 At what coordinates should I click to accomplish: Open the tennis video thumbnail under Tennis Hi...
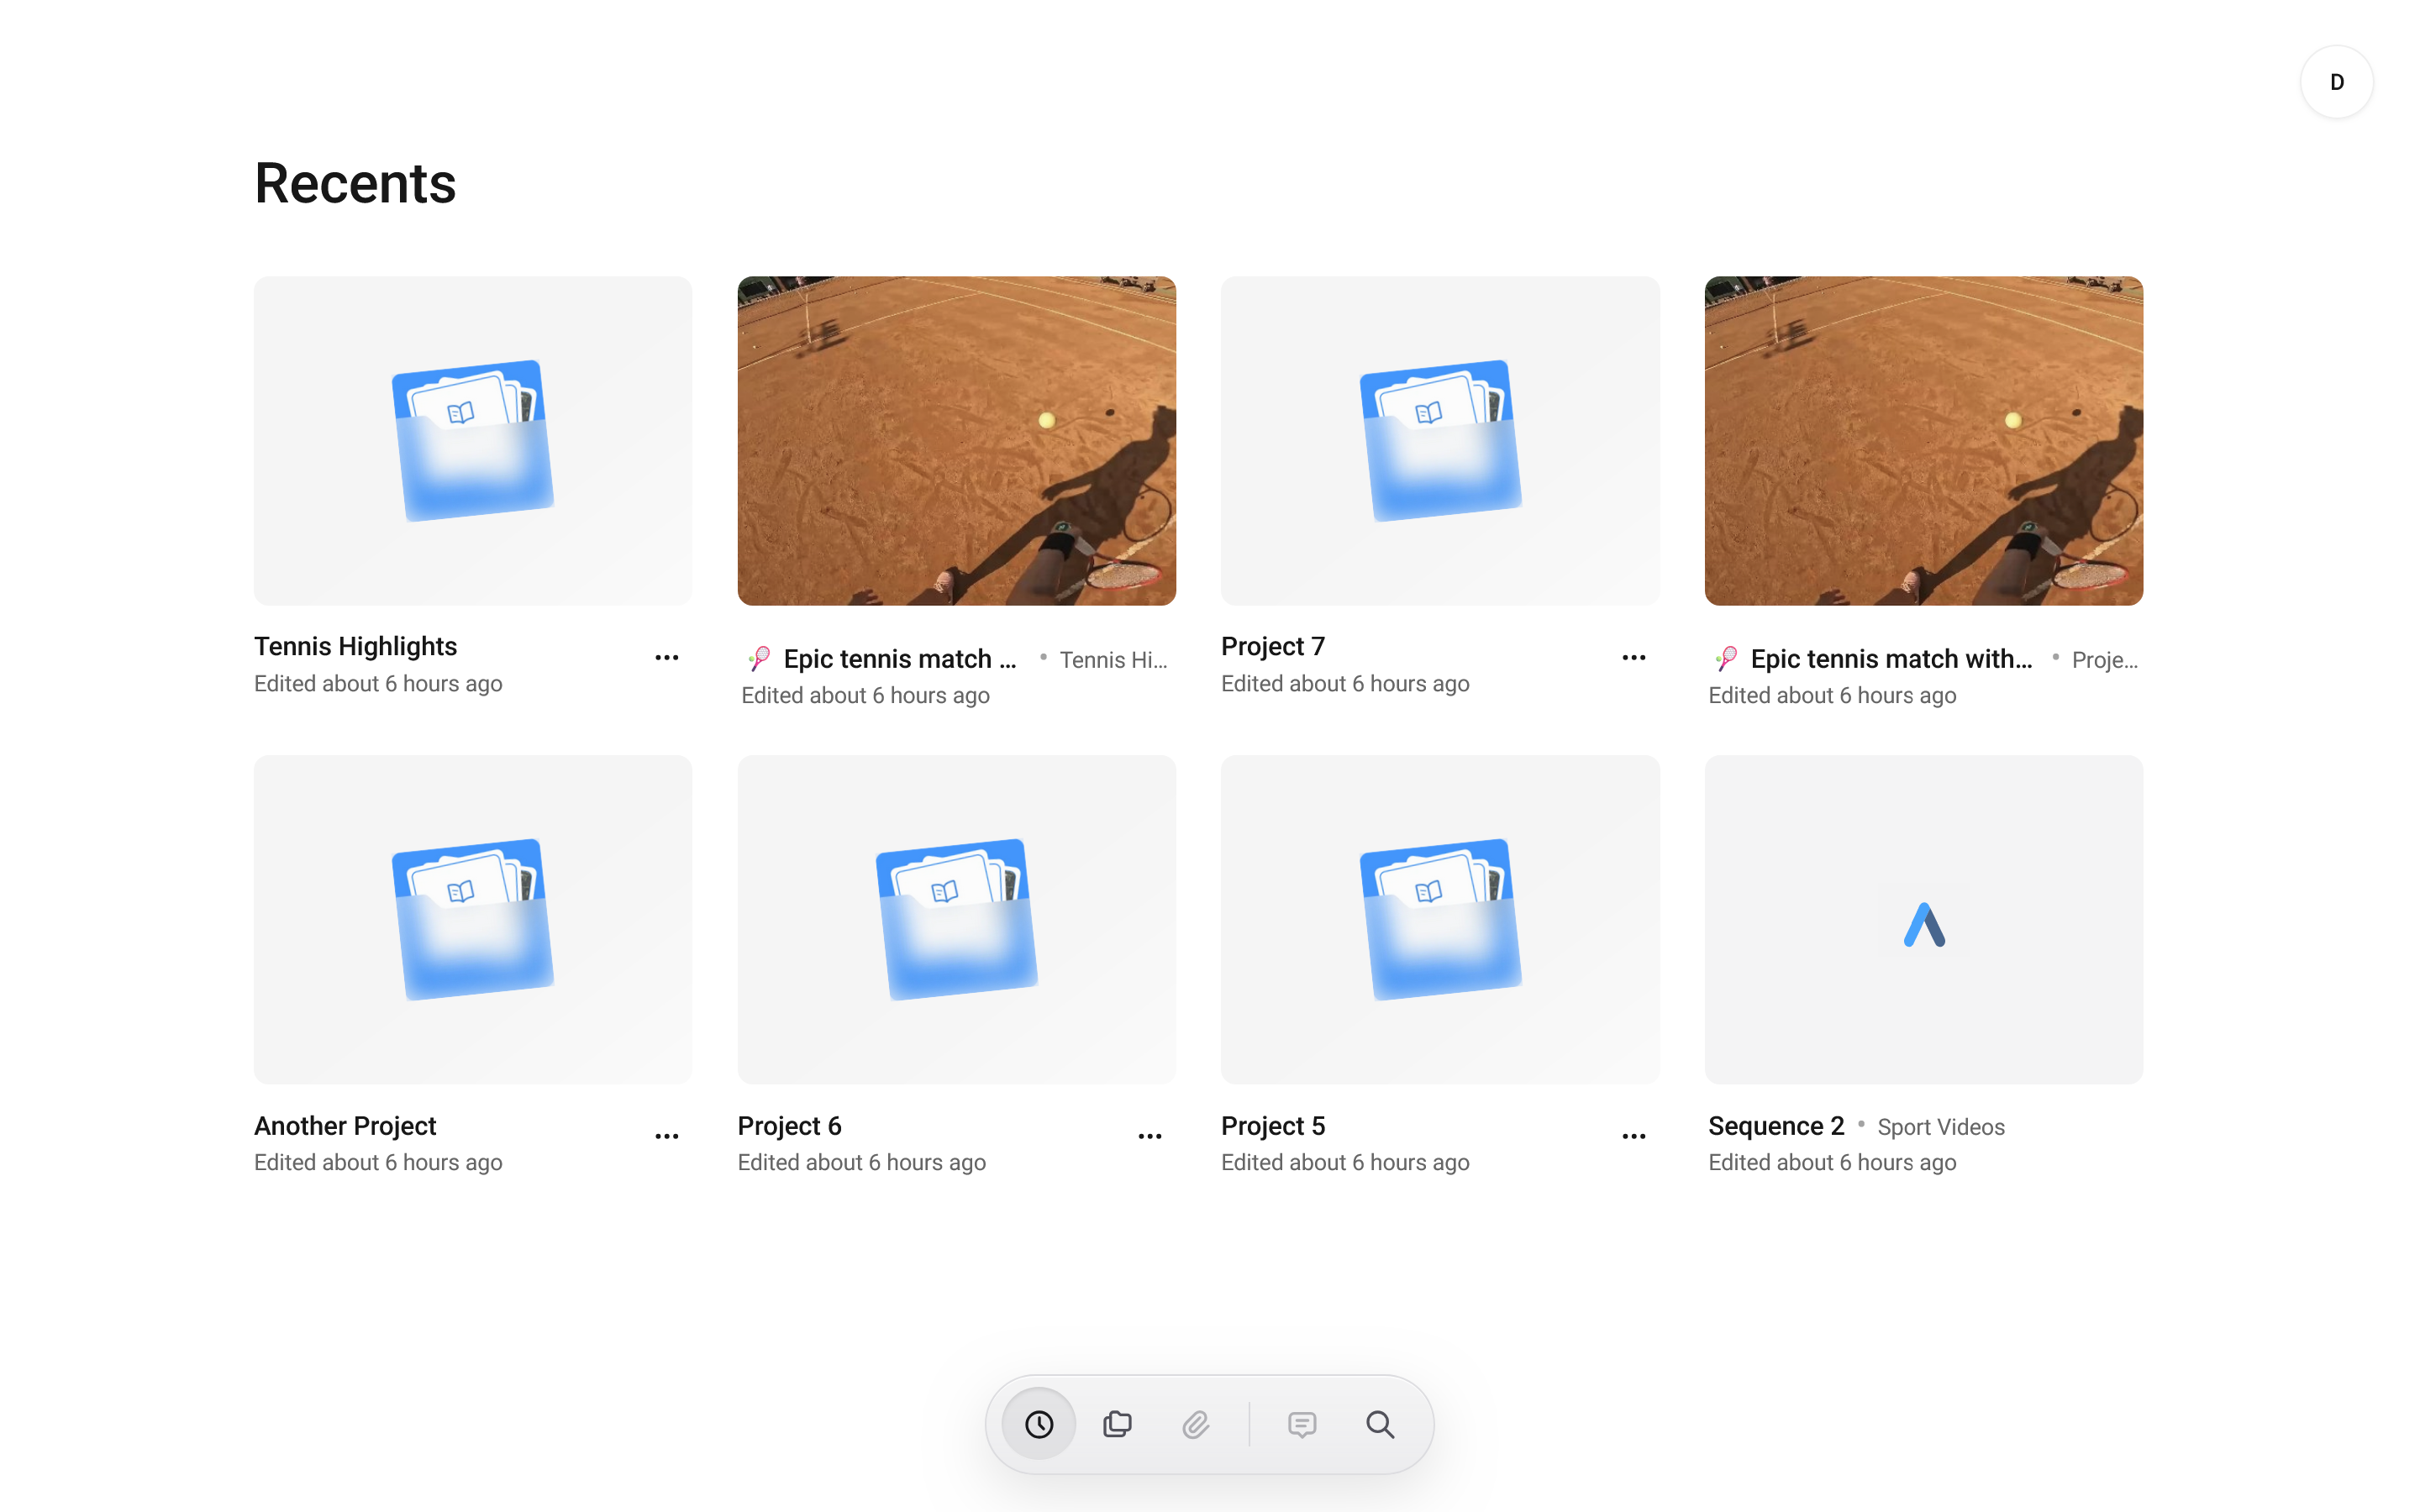[x=957, y=441]
